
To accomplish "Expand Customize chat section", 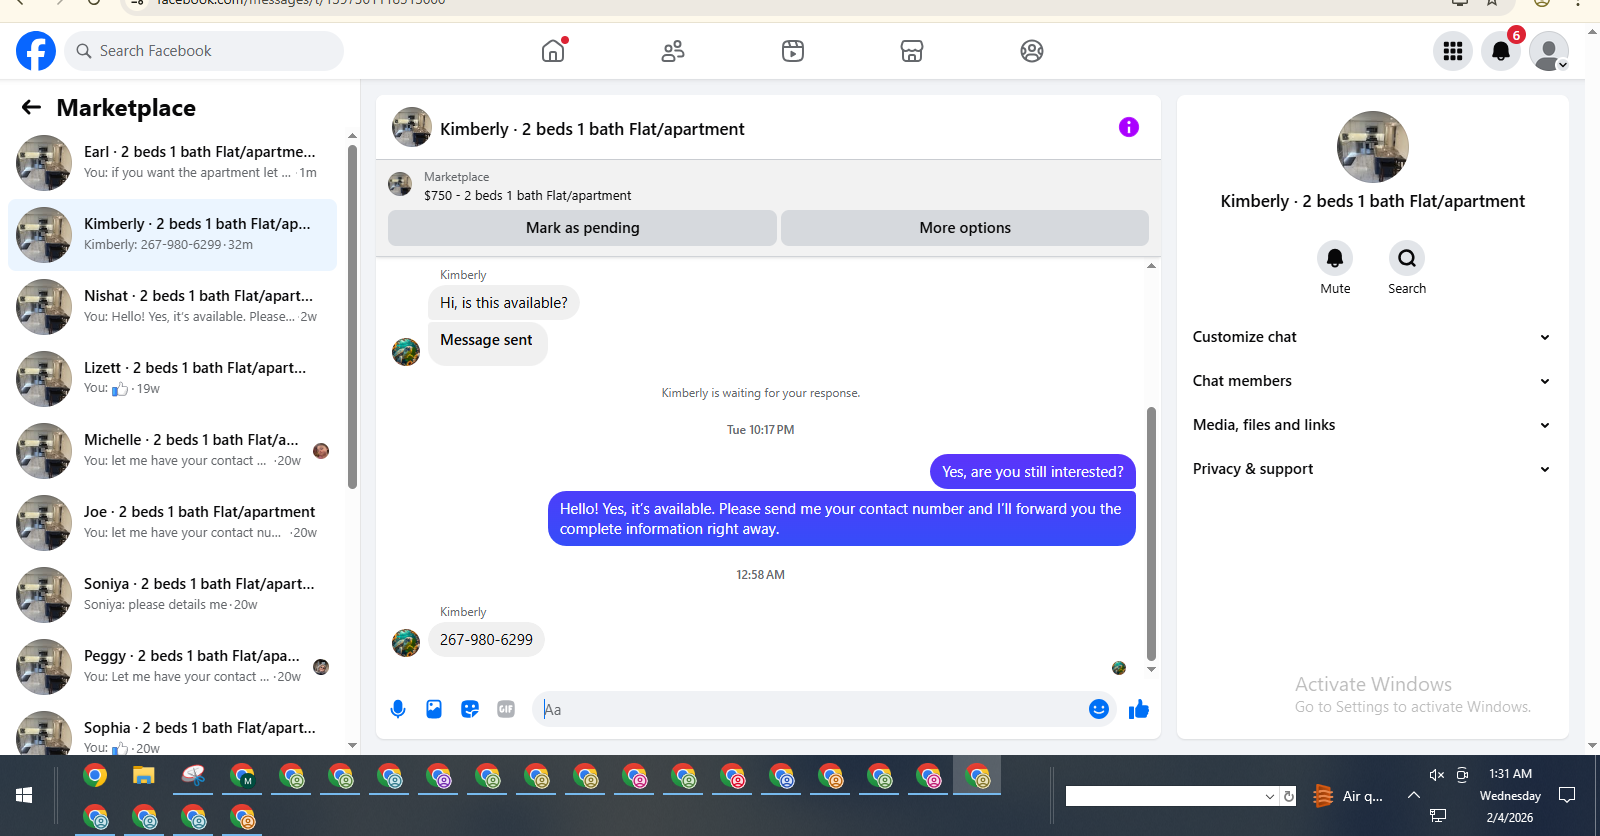I will (1372, 337).
